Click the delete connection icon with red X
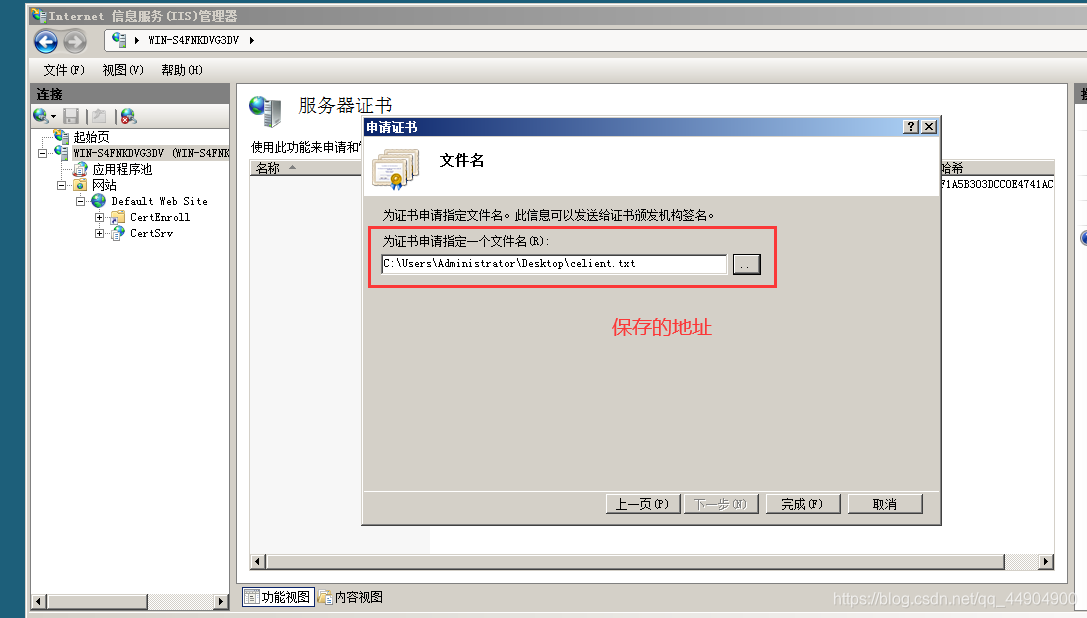Viewport: 1087px width, 618px height. coord(128,116)
